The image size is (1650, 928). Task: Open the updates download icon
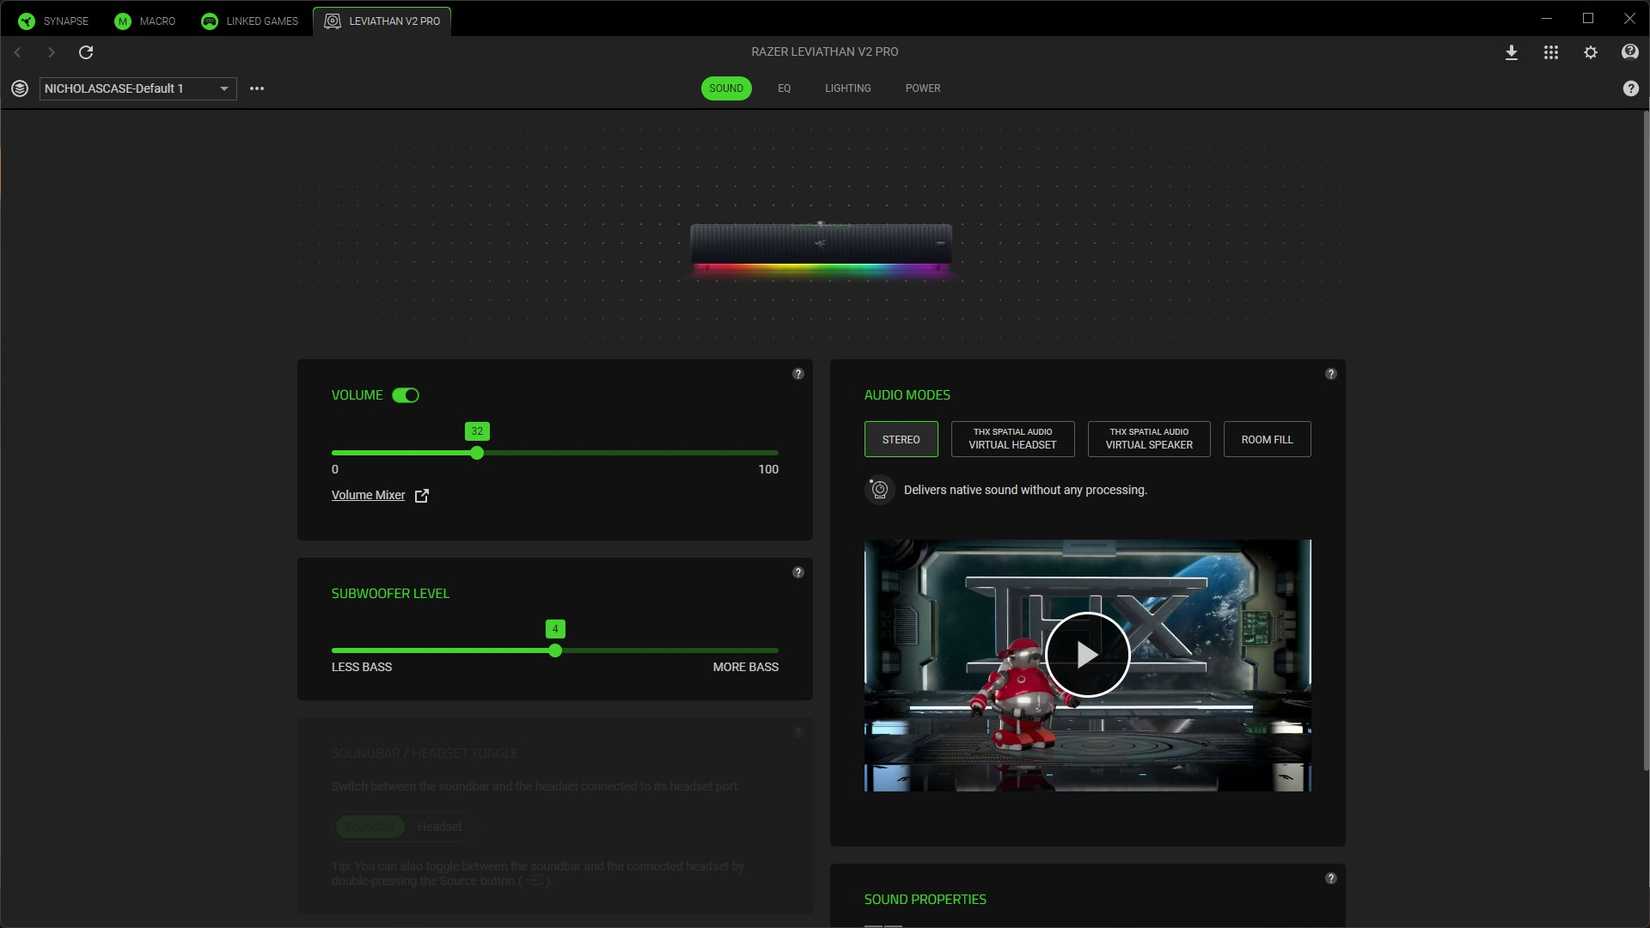(1512, 52)
